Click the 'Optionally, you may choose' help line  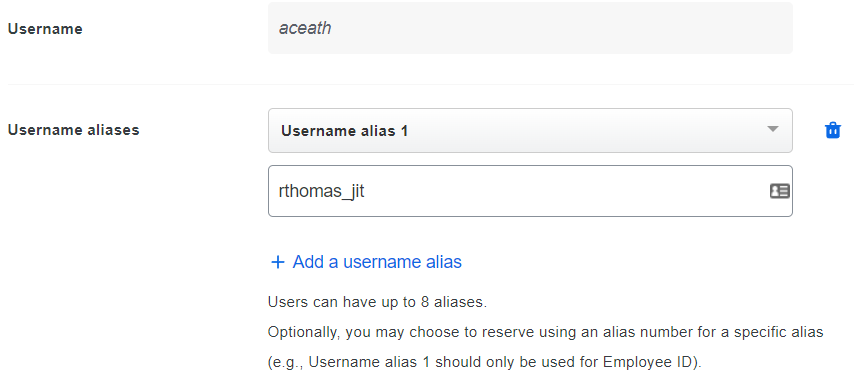(x=545, y=332)
